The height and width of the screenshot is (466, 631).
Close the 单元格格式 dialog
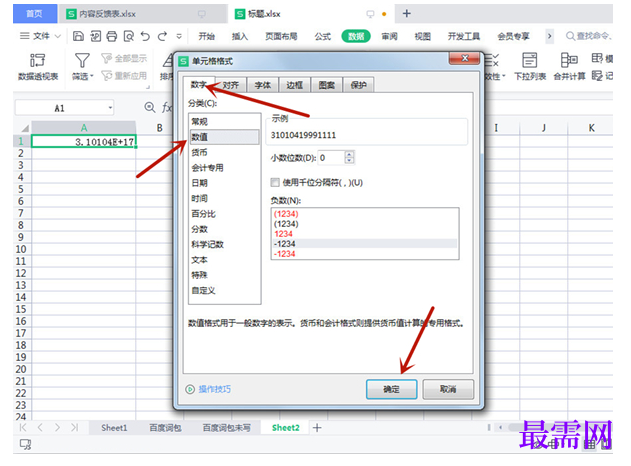coord(464,58)
